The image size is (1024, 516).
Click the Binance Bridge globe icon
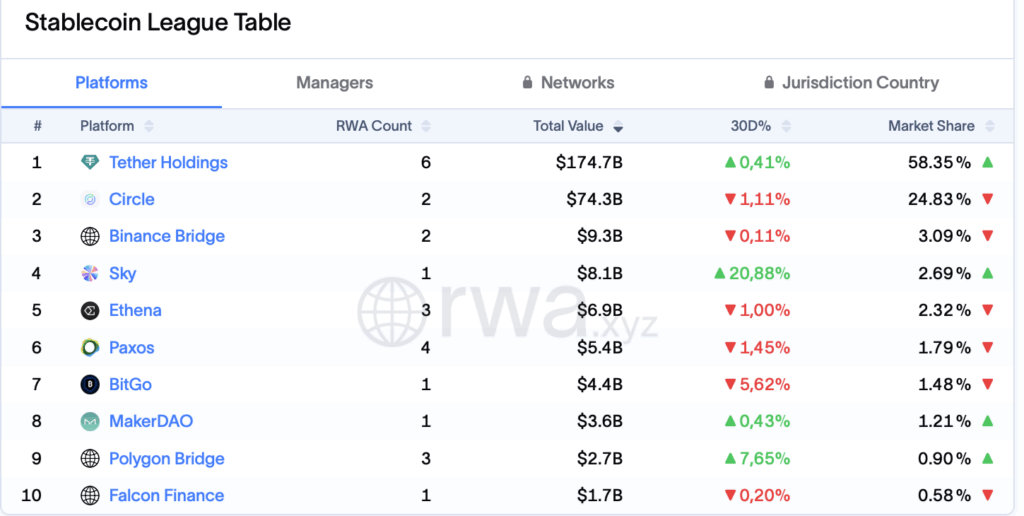pyautogui.click(x=90, y=236)
